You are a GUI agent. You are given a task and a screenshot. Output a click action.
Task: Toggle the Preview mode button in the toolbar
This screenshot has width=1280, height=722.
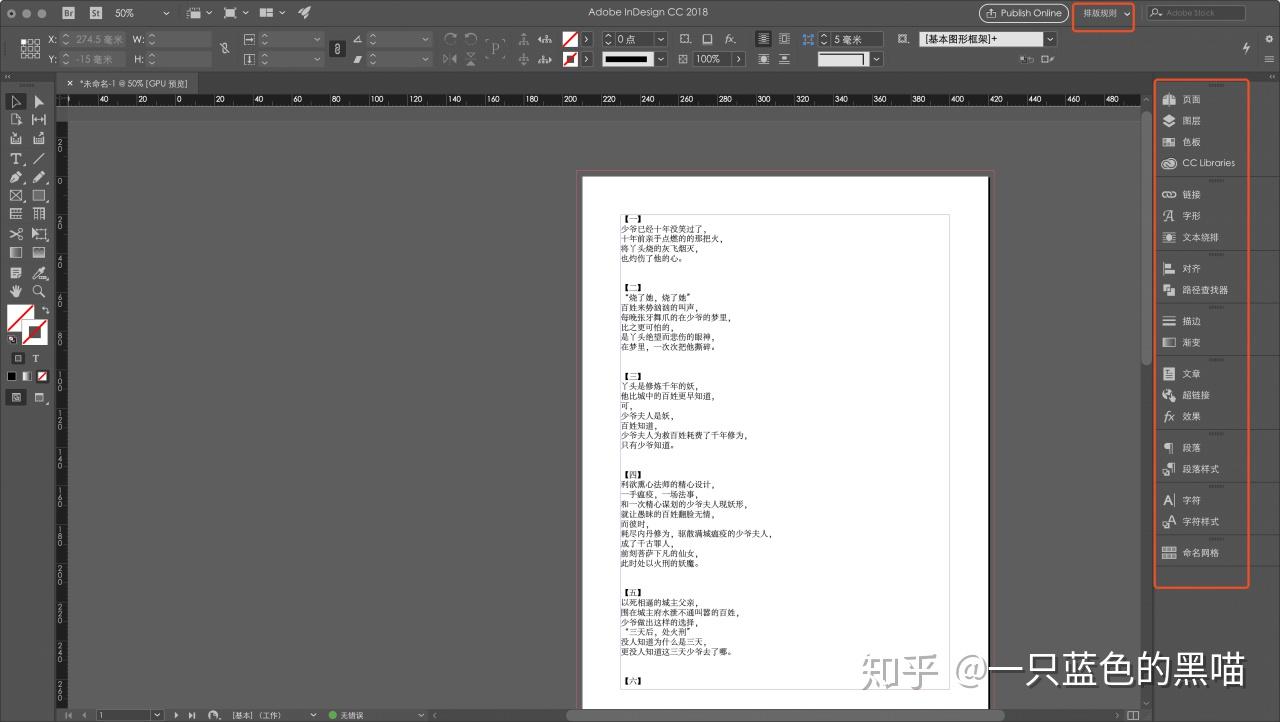coord(39,397)
